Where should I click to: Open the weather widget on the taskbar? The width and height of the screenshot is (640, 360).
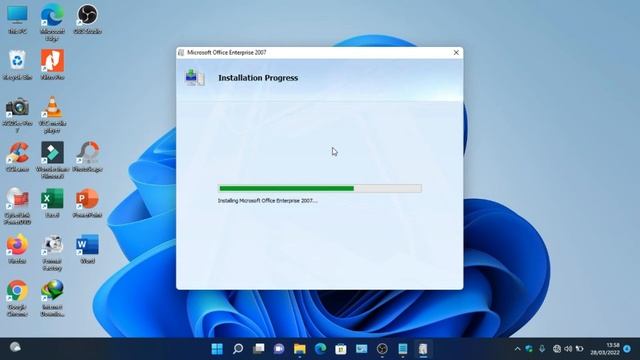pos(16,347)
